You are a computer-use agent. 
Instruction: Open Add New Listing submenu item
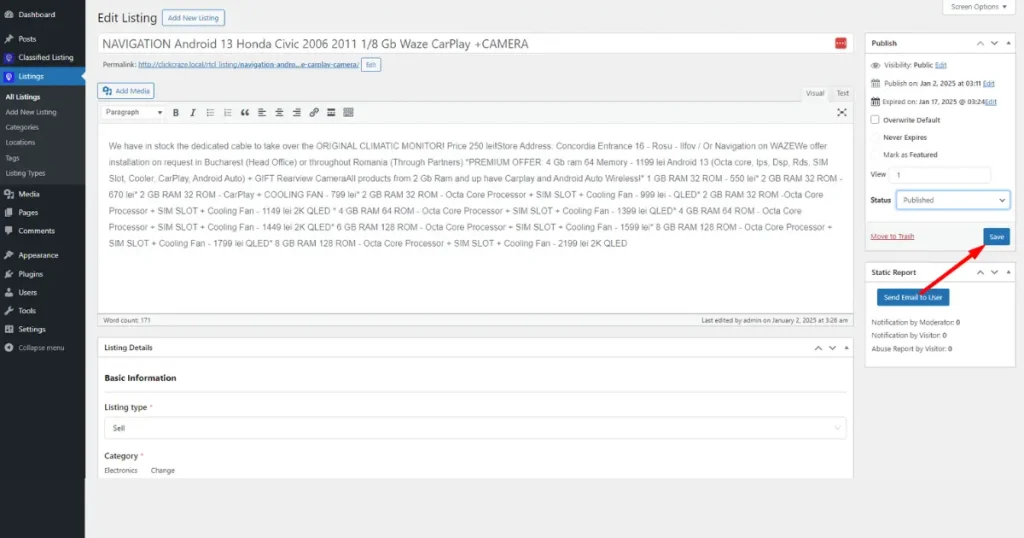[31, 112]
